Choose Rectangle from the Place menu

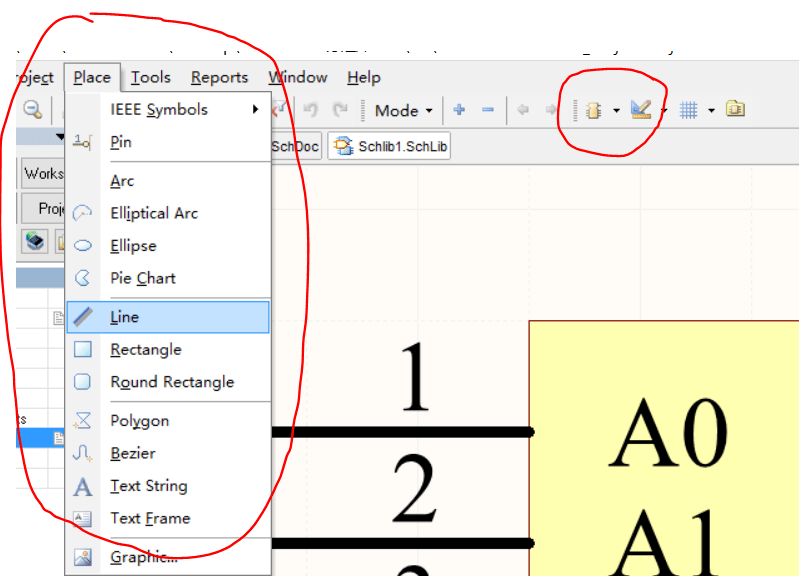[168, 350]
